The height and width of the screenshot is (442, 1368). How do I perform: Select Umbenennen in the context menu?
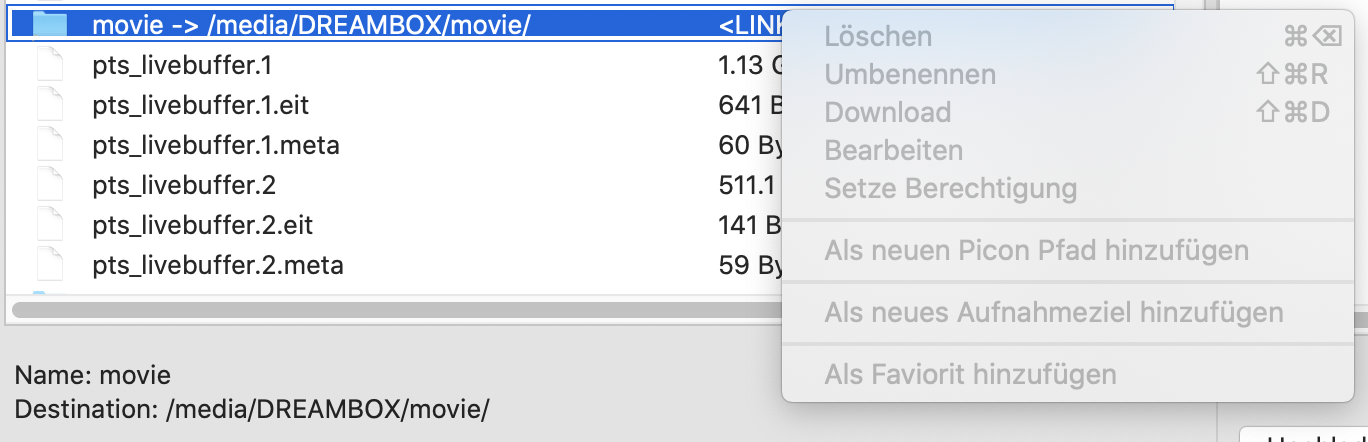tap(910, 75)
